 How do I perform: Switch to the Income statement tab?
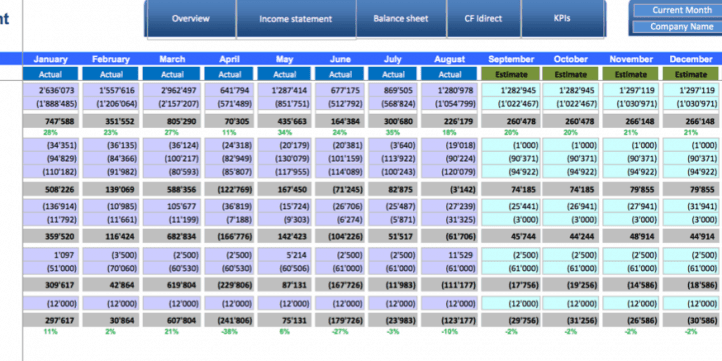296,19
